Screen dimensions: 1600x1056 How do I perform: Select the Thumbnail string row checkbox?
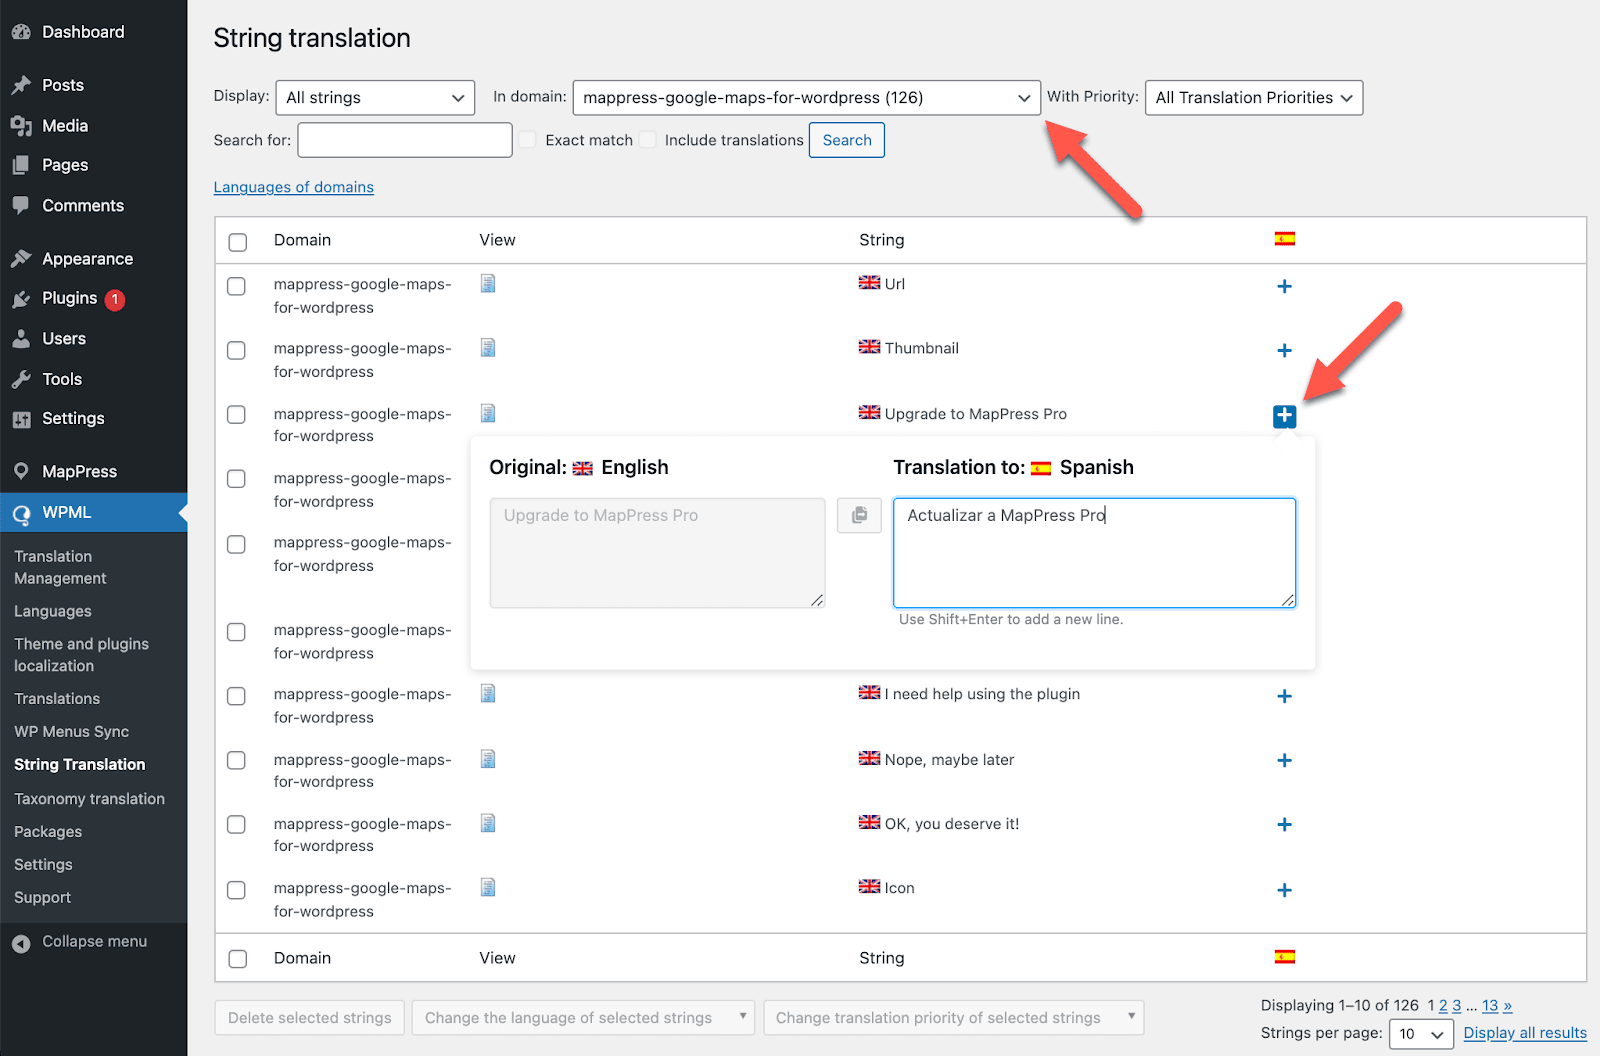tap(237, 350)
